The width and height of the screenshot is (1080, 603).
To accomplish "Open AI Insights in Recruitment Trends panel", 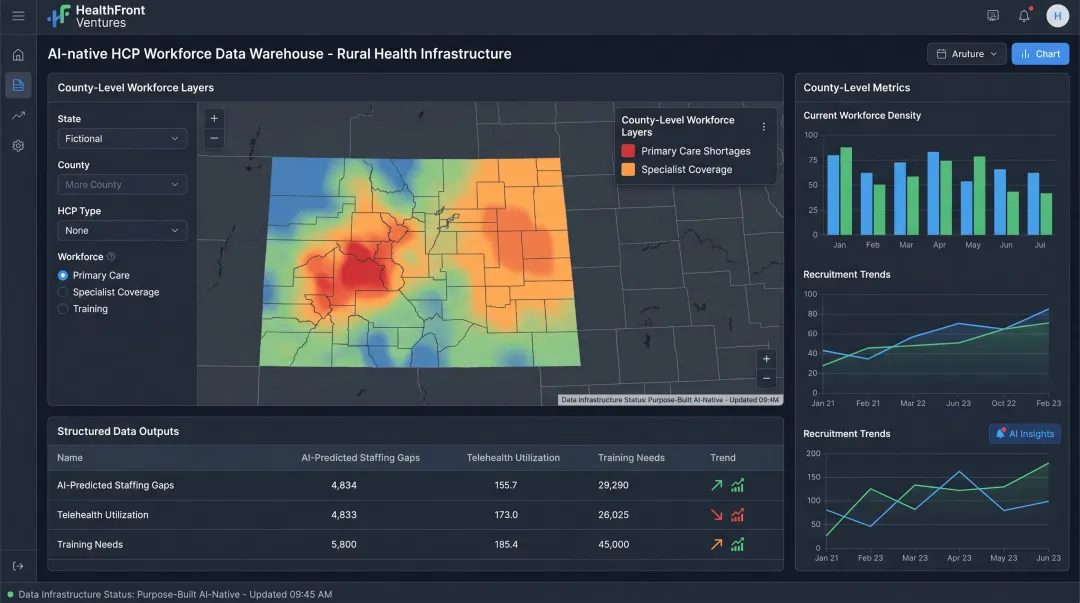I will (x=1024, y=433).
